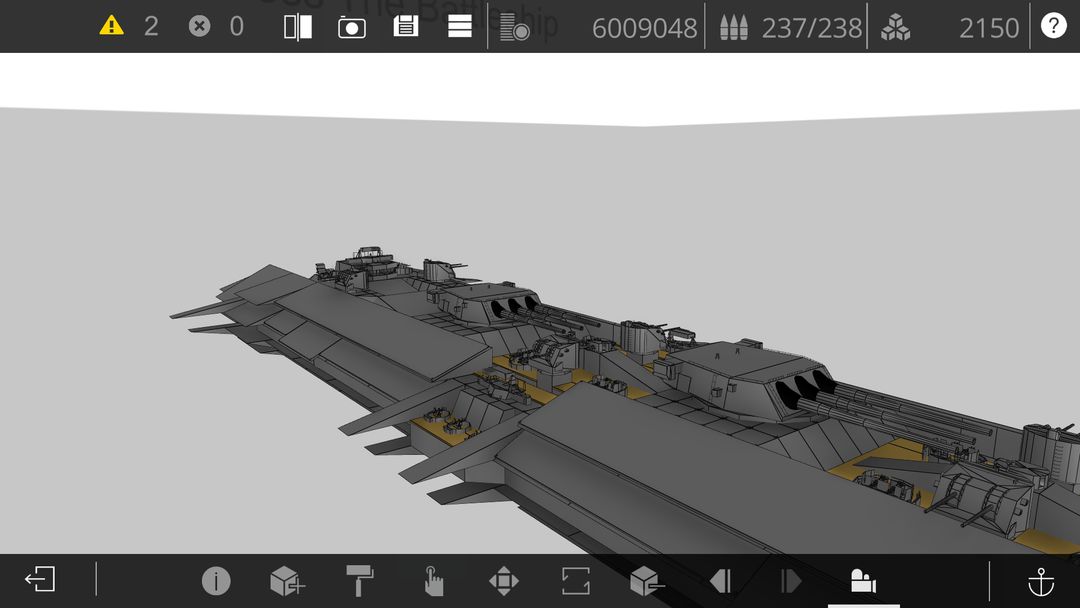This screenshot has width=1080, height=608.
Task: Show part info with the info icon
Action: [x=216, y=580]
